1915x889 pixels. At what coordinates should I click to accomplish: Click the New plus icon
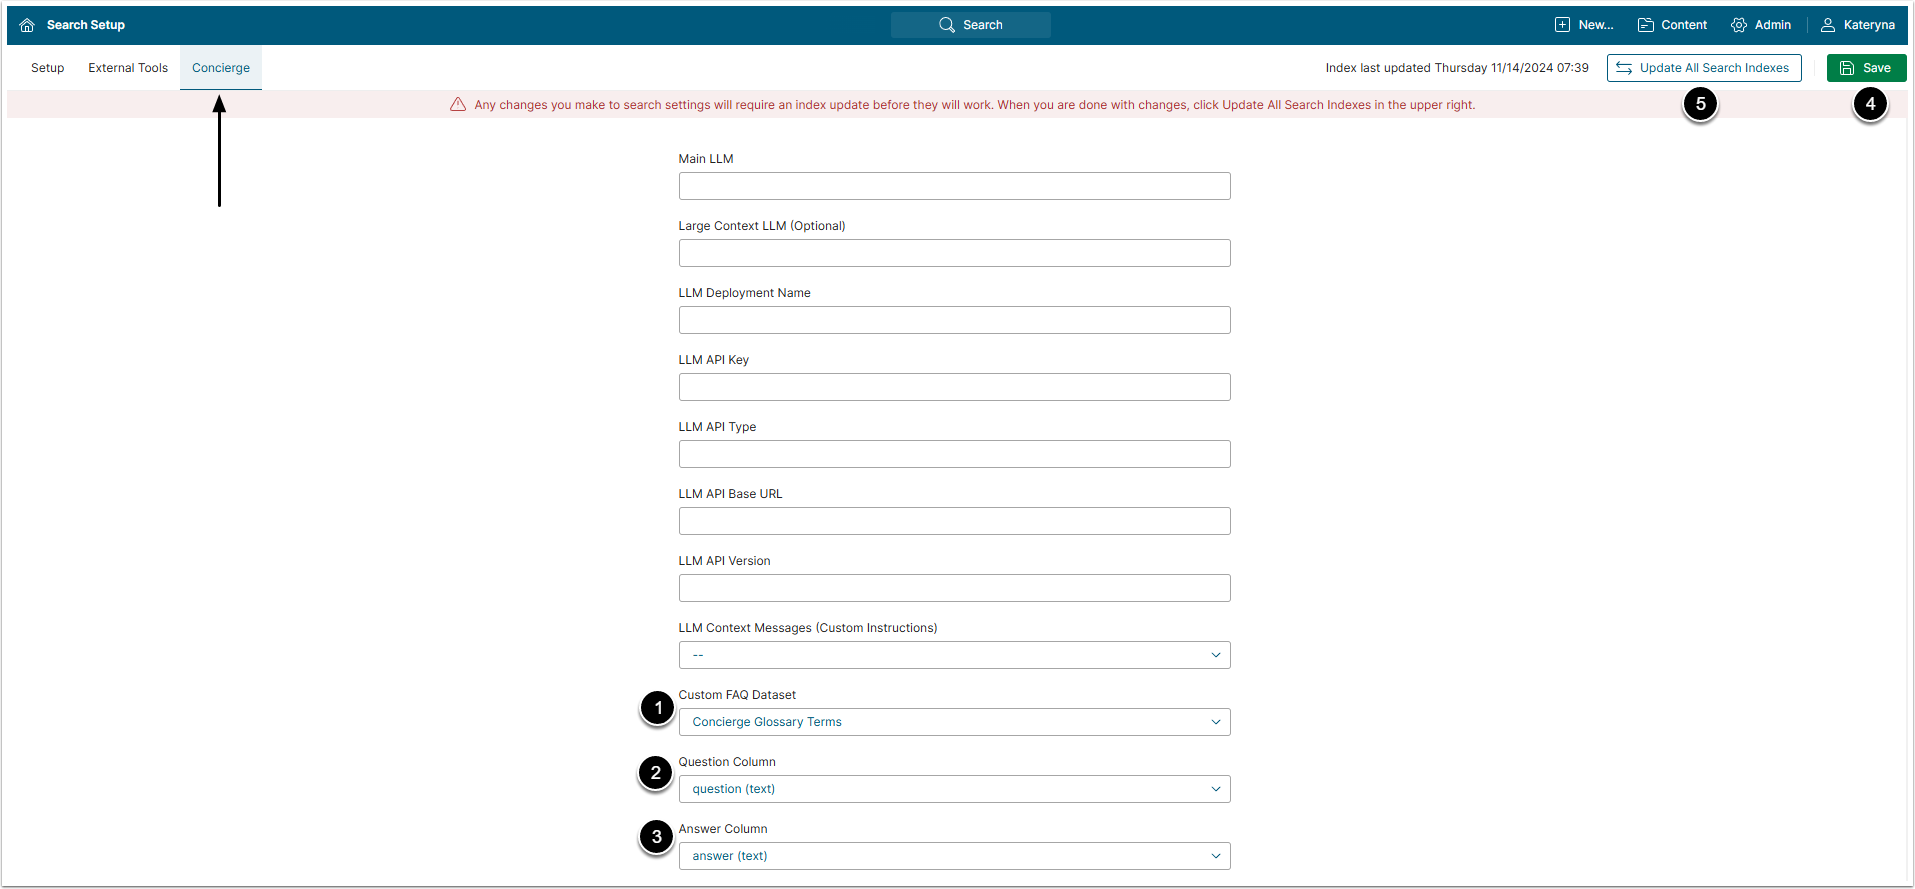[1562, 25]
